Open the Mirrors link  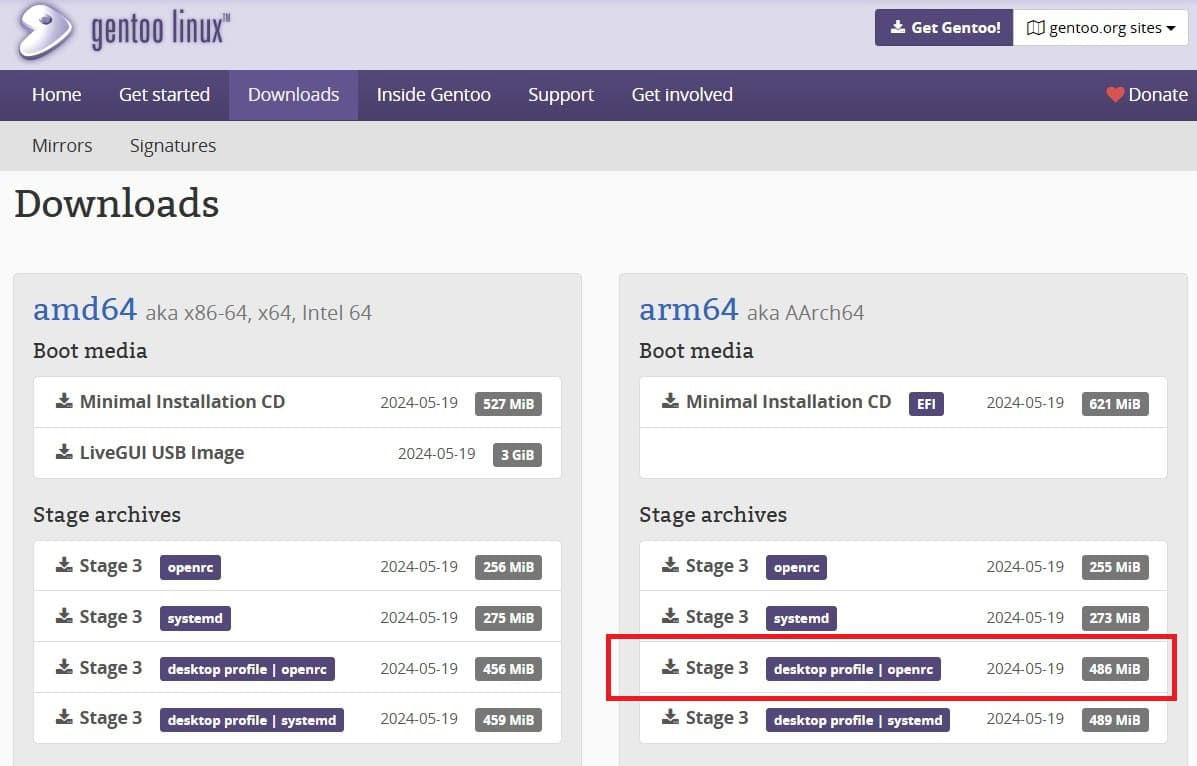coord(62,145)
